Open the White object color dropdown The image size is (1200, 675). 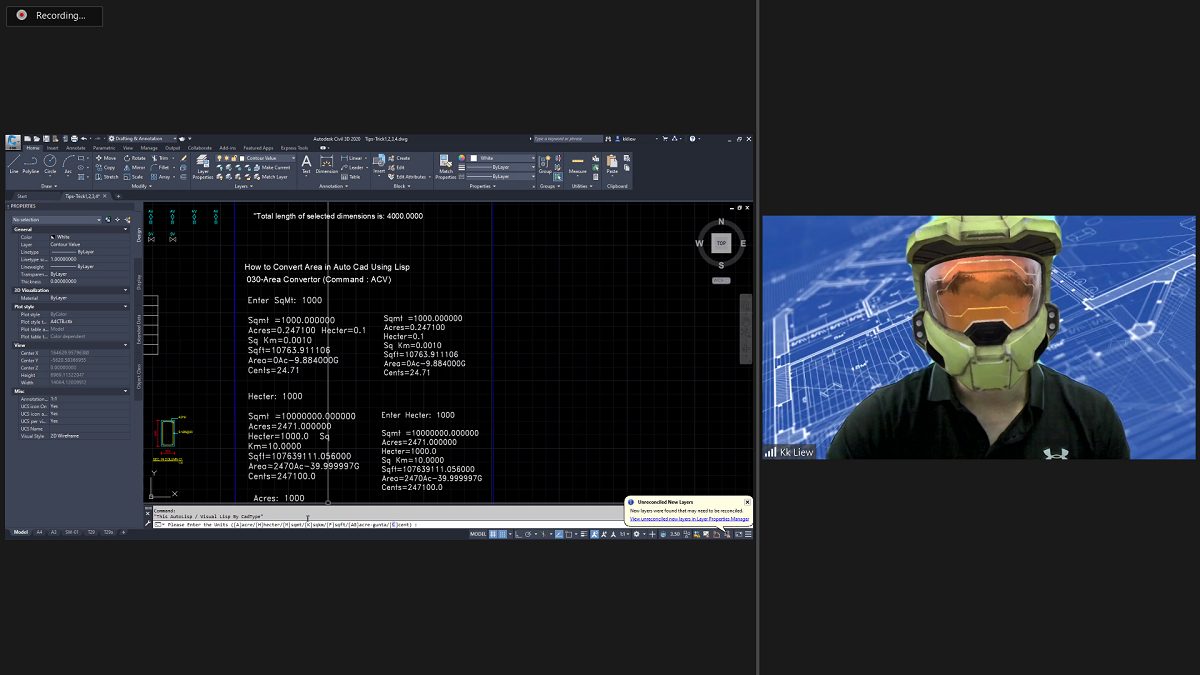click(x=500, y=158)
